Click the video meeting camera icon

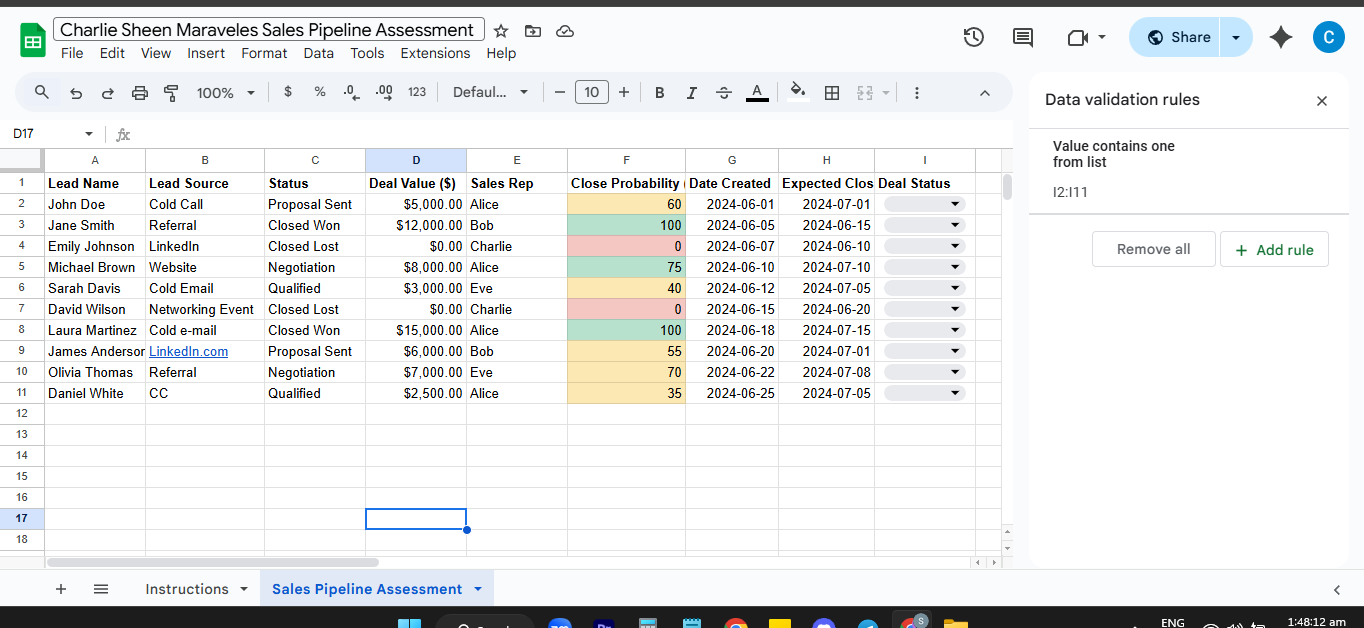point(1077,37)
